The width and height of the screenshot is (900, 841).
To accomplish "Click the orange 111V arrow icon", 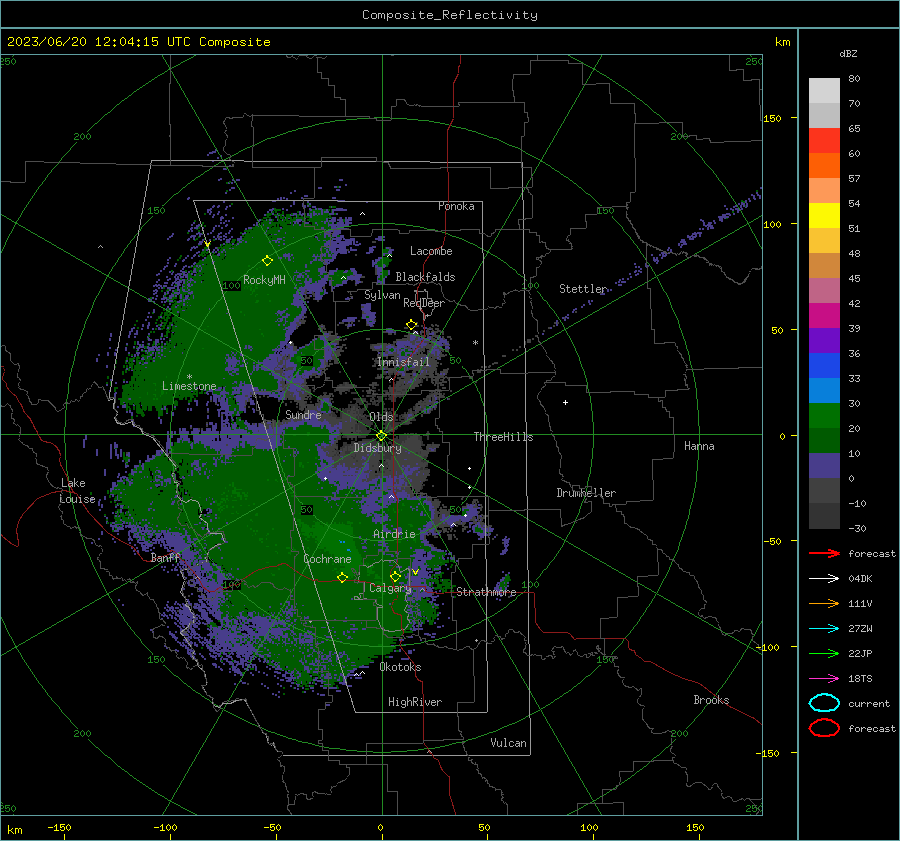I will point(824,603).
